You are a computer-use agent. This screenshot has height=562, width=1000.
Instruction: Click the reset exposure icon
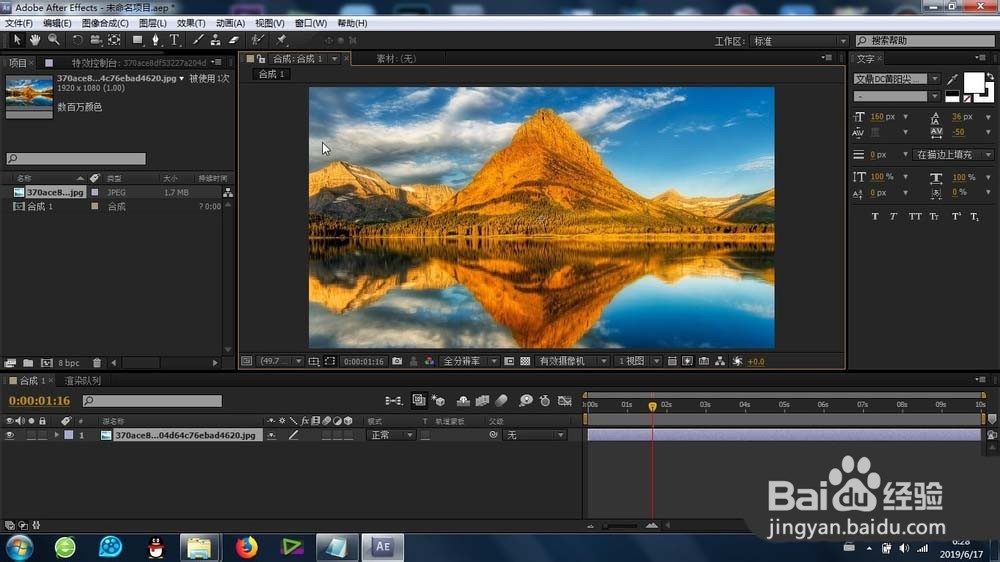[x=737, y=361]
